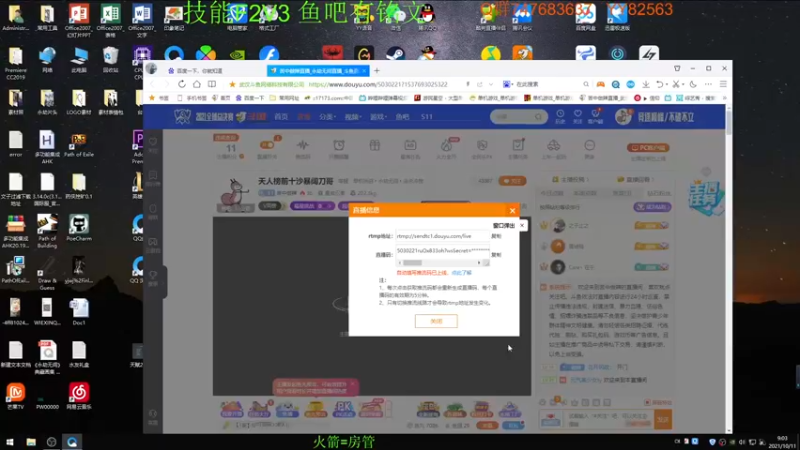
Task: Expand the 游戏 menu in Douyu nav
Action: point(378,117)
